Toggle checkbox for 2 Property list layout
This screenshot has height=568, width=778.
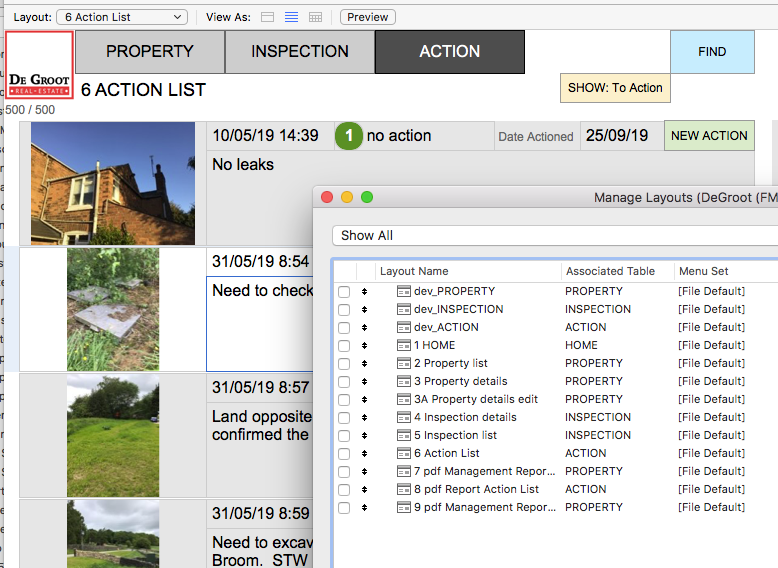(x=344, y=364)
